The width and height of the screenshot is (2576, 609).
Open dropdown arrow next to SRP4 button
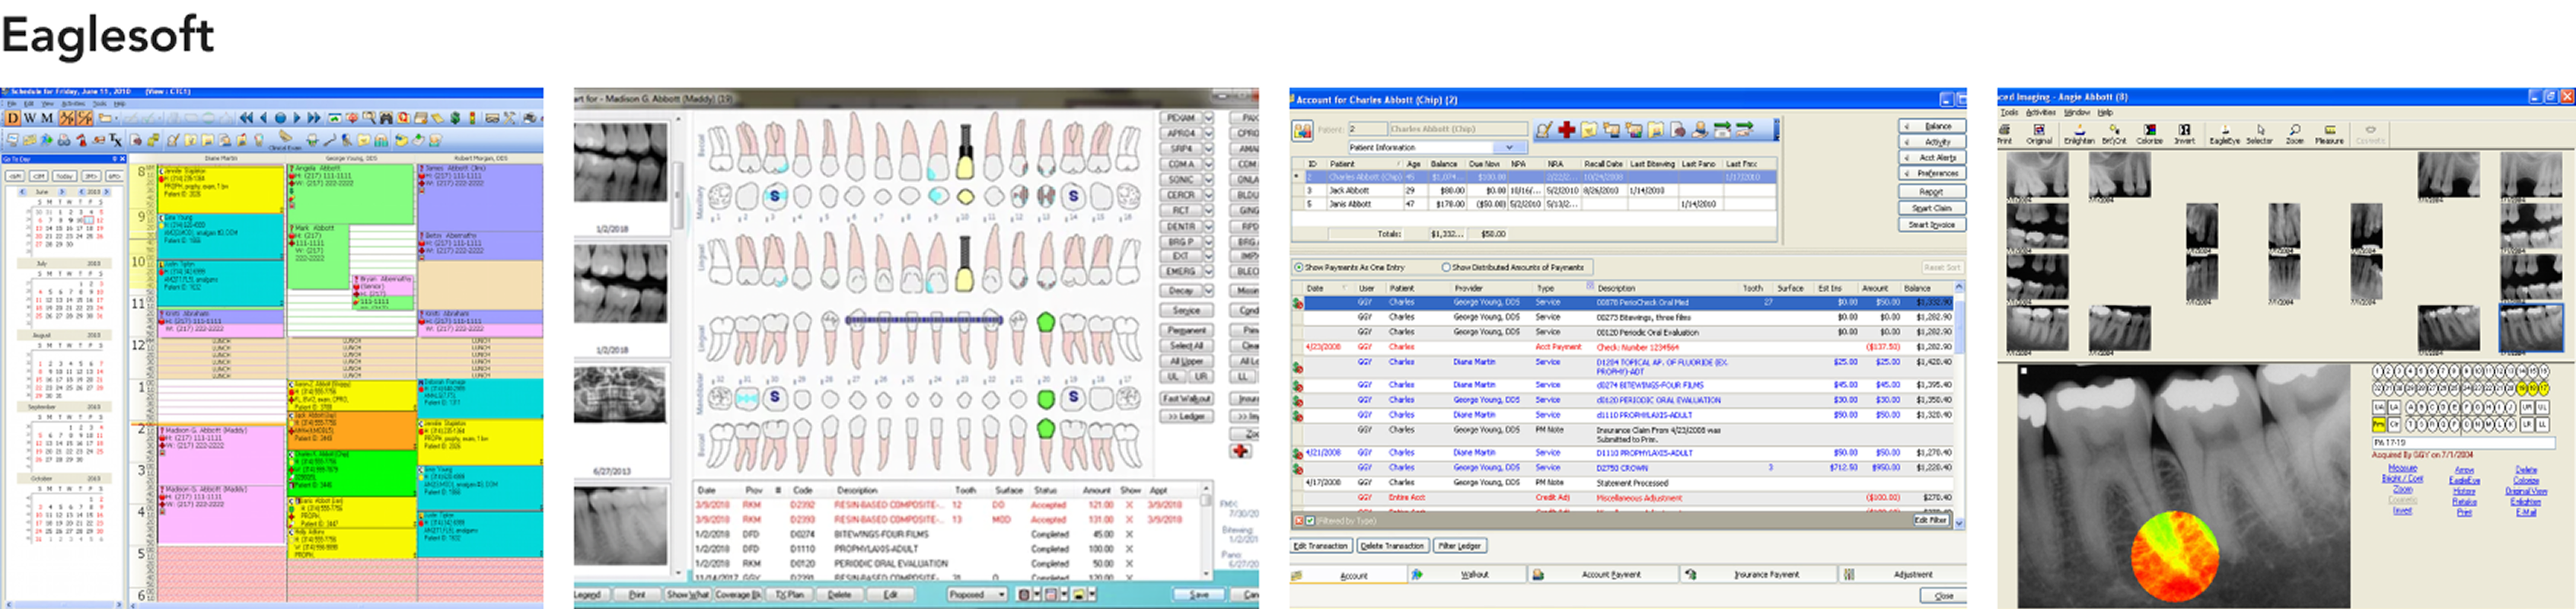1208,149
